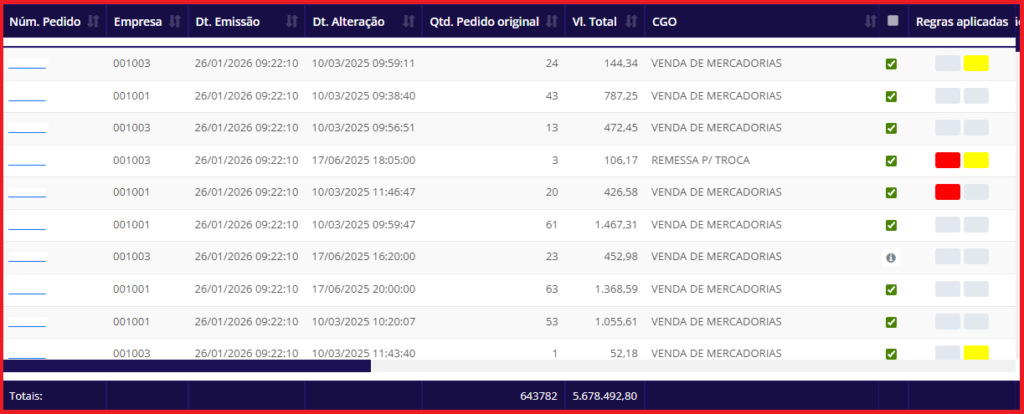
Task: Click the horizontal scrollbar thumb
Action: 188,366
